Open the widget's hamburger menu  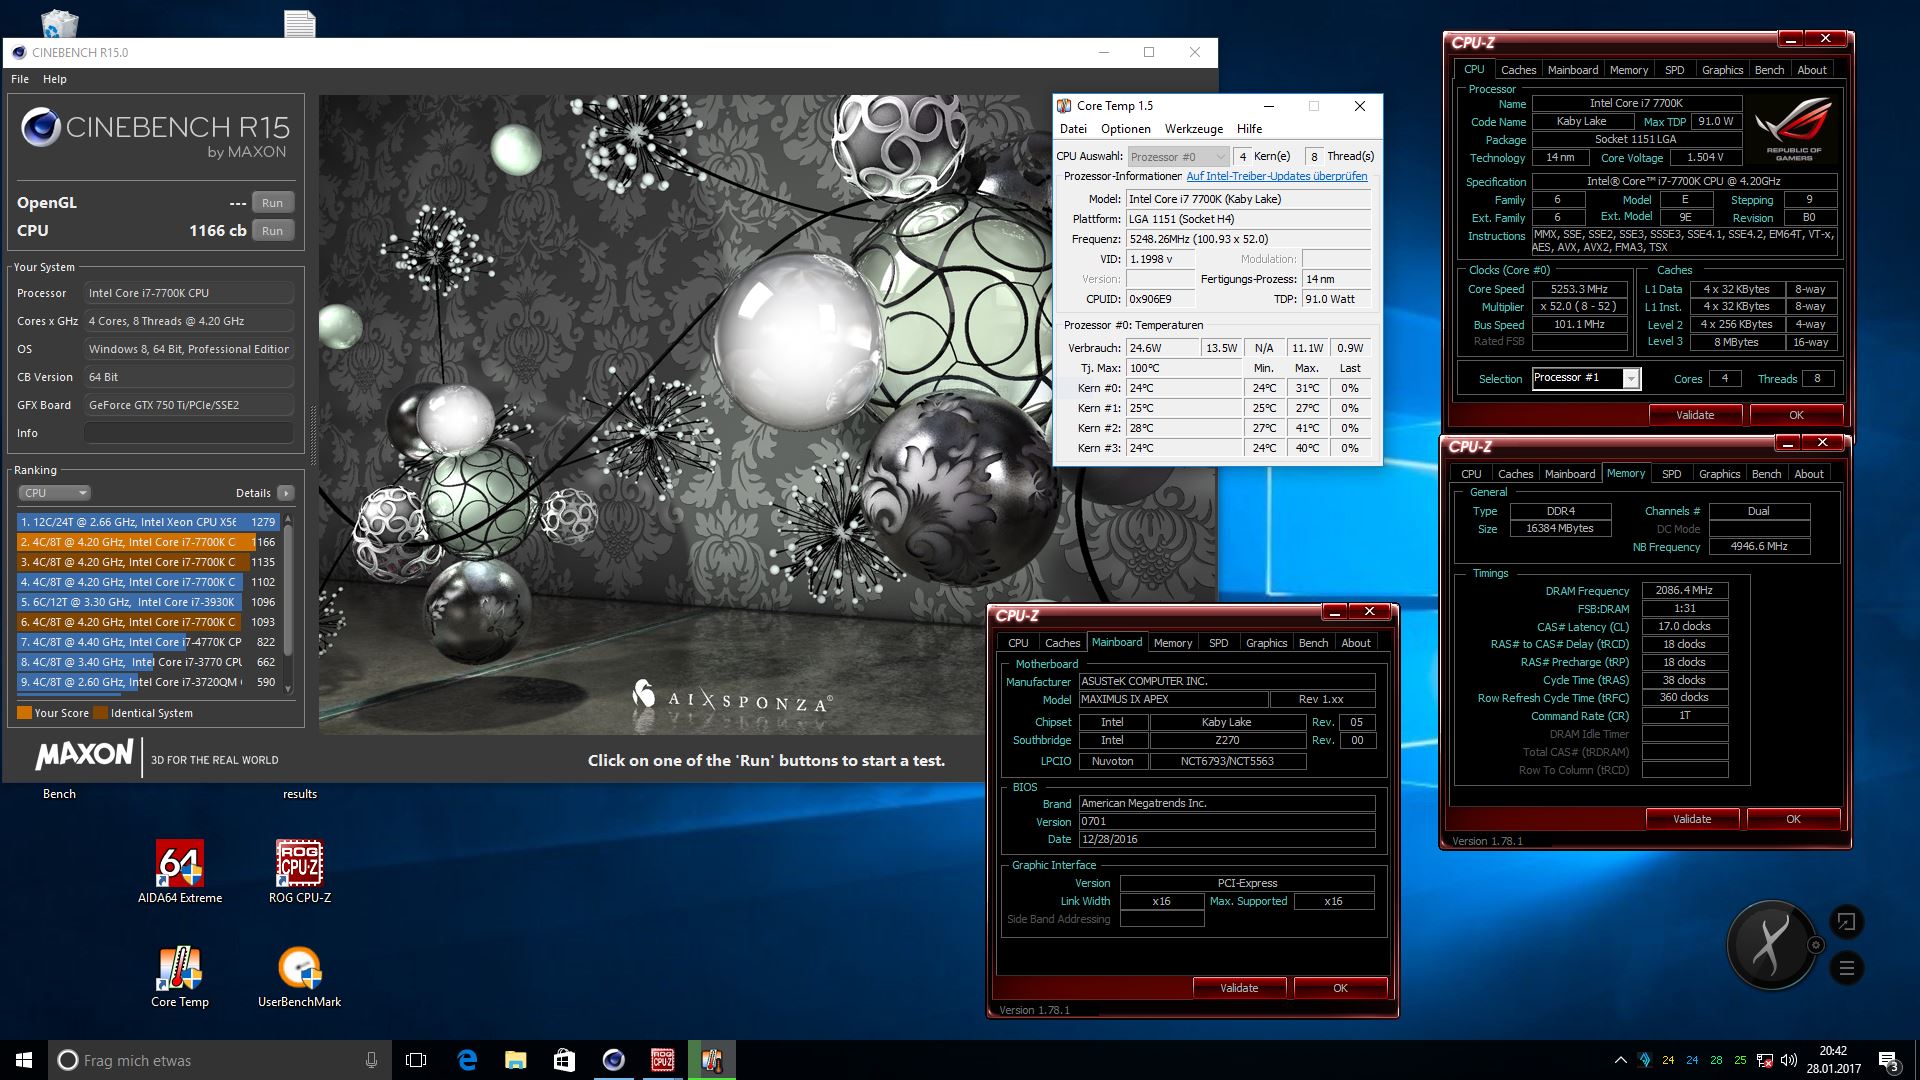1846,968
